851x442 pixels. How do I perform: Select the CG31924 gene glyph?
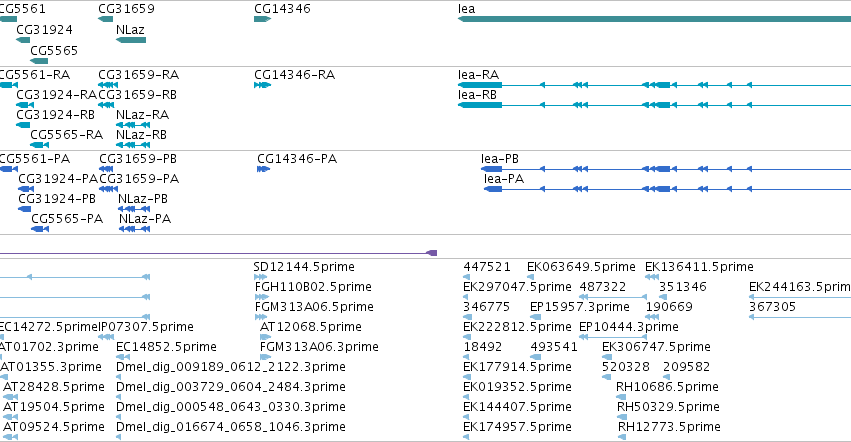[x=23, y=40]
